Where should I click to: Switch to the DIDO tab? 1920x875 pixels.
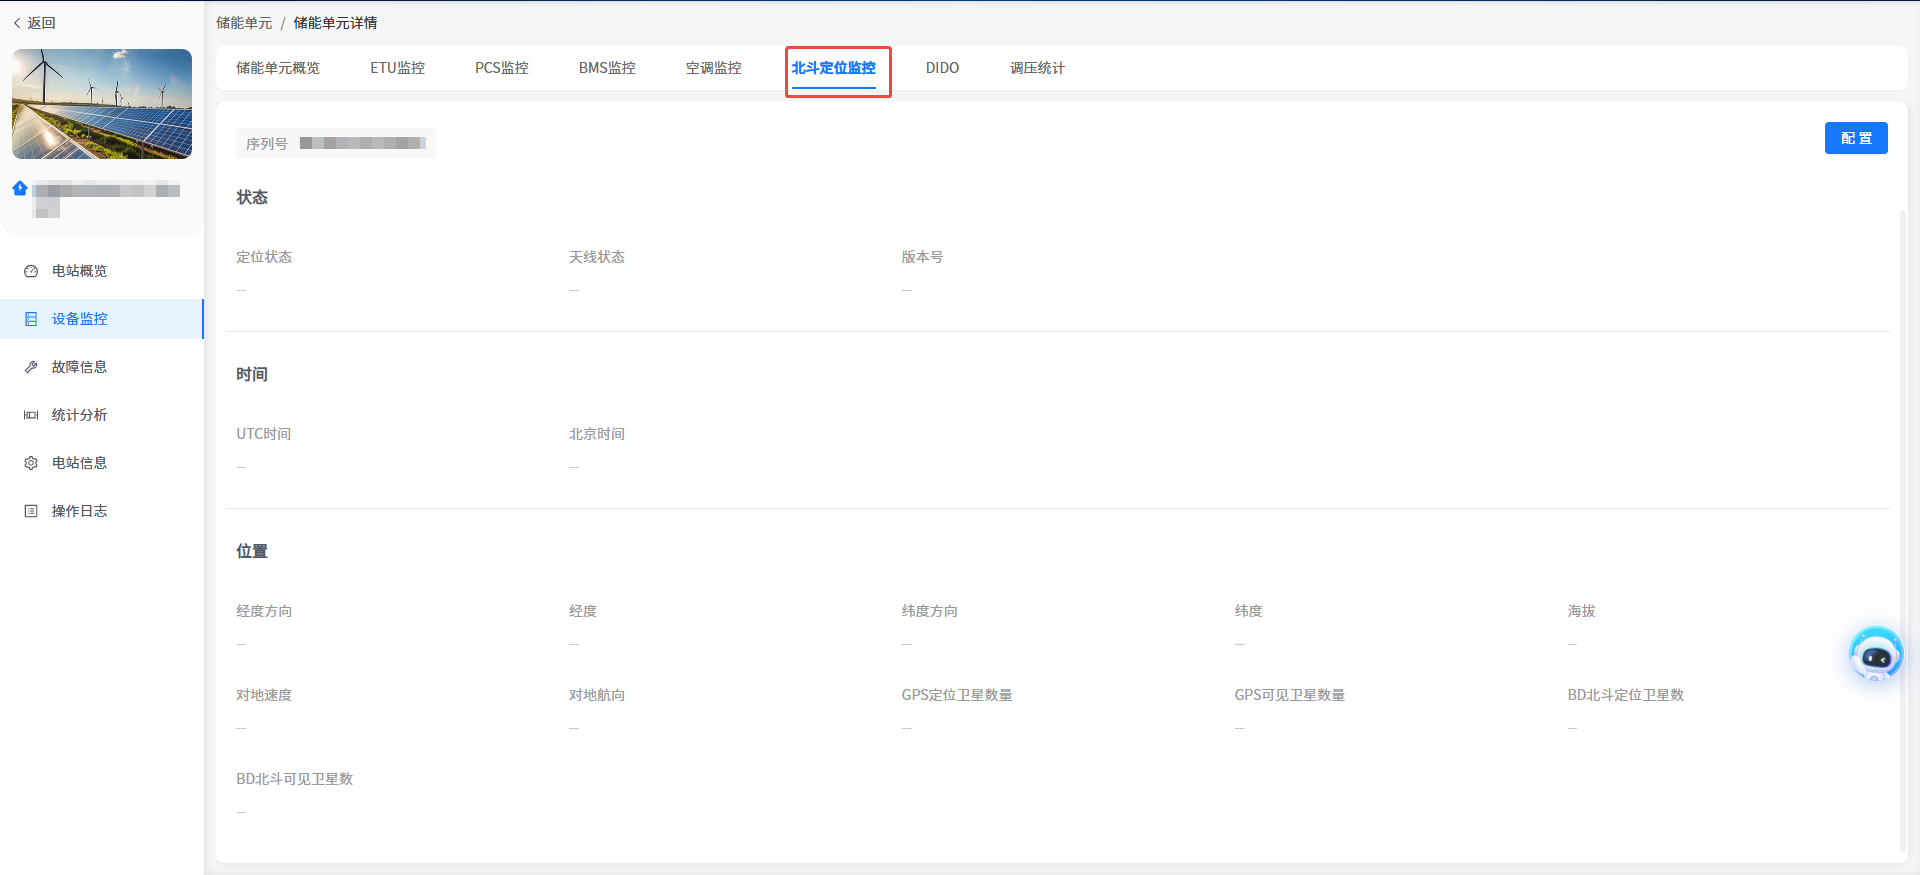942,68
